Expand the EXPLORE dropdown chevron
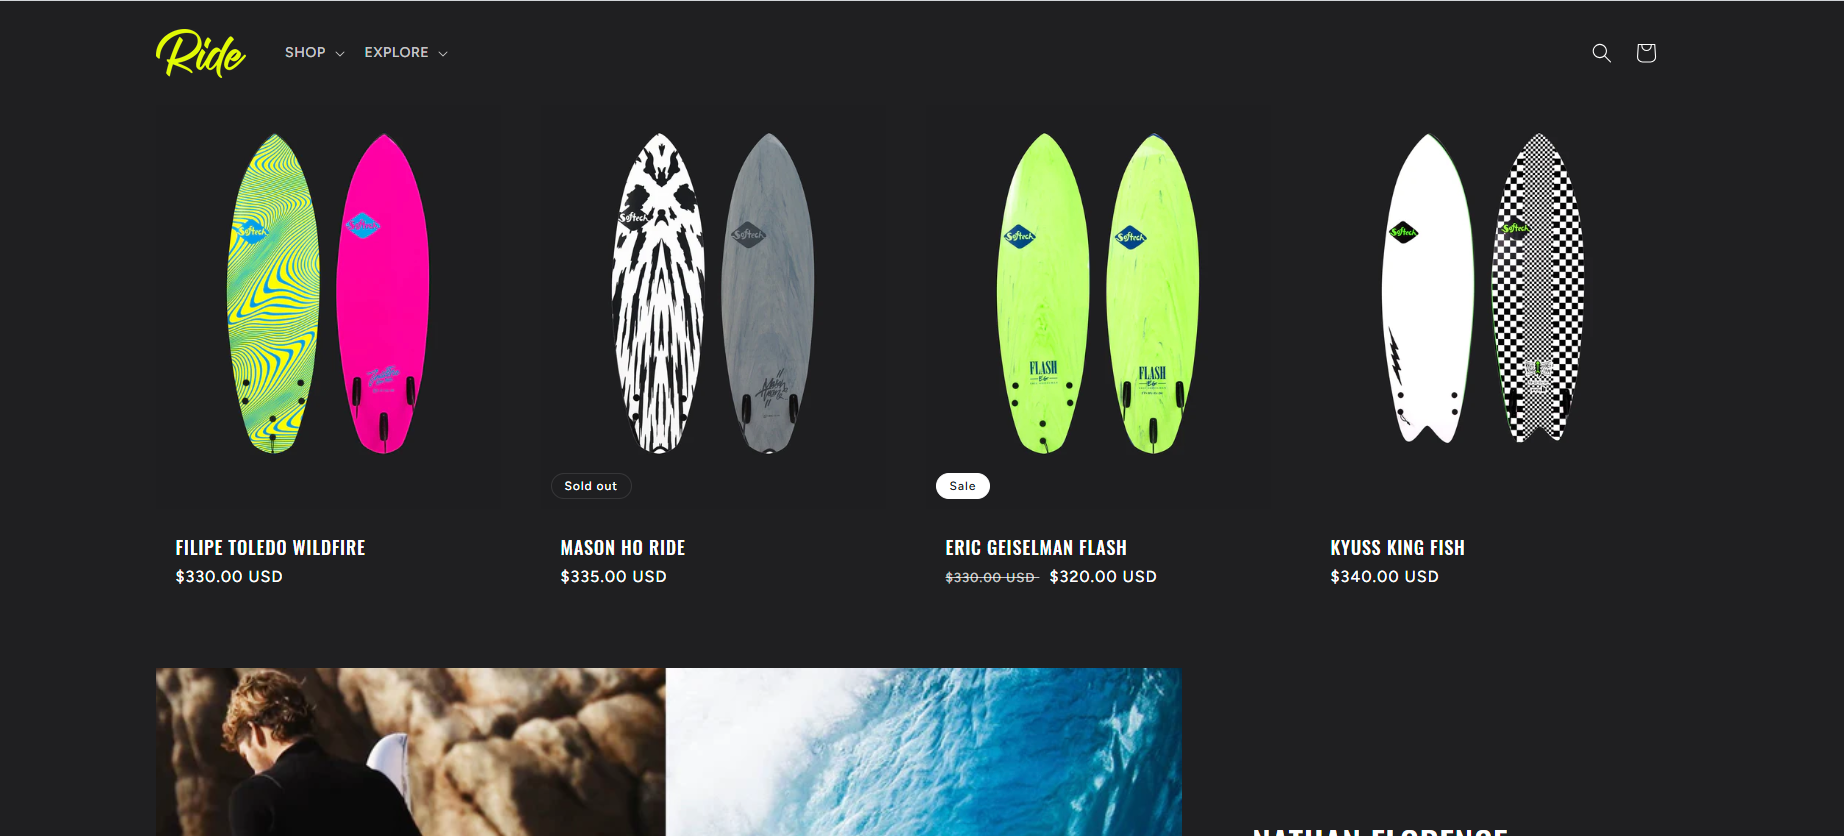 click(443, 54)
